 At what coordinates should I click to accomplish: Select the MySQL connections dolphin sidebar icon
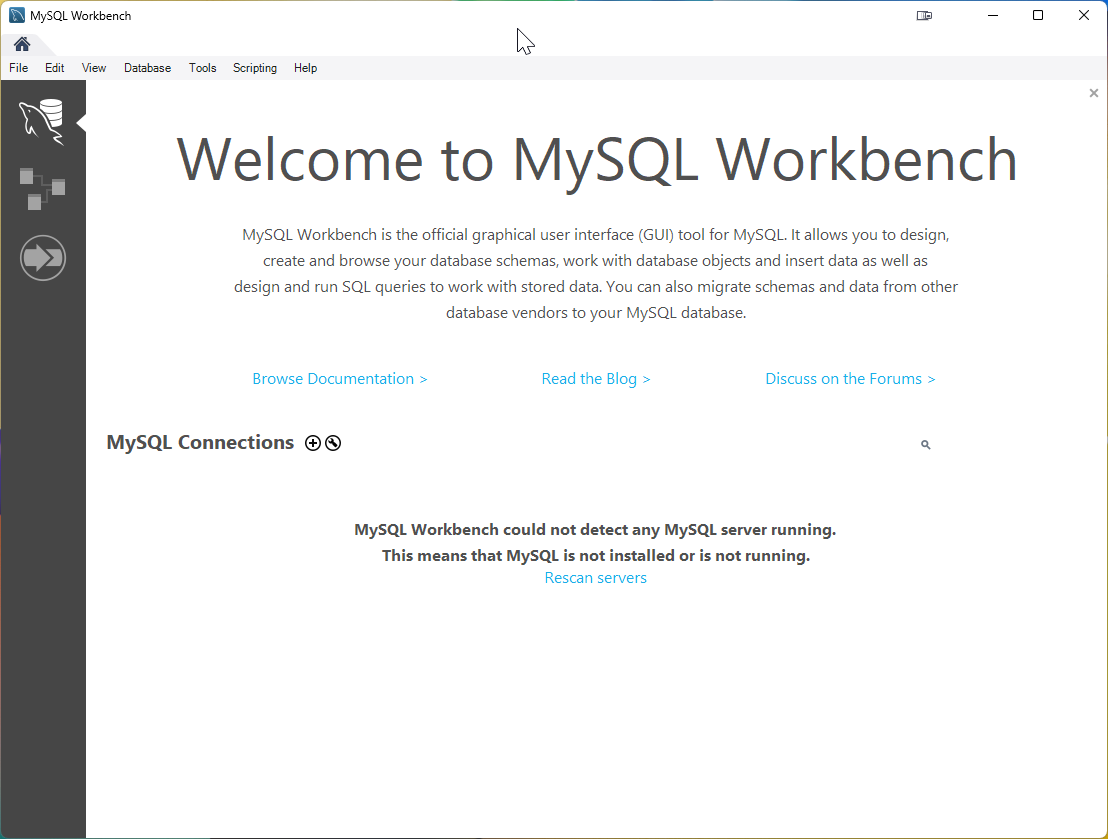(x=42, y=122)
